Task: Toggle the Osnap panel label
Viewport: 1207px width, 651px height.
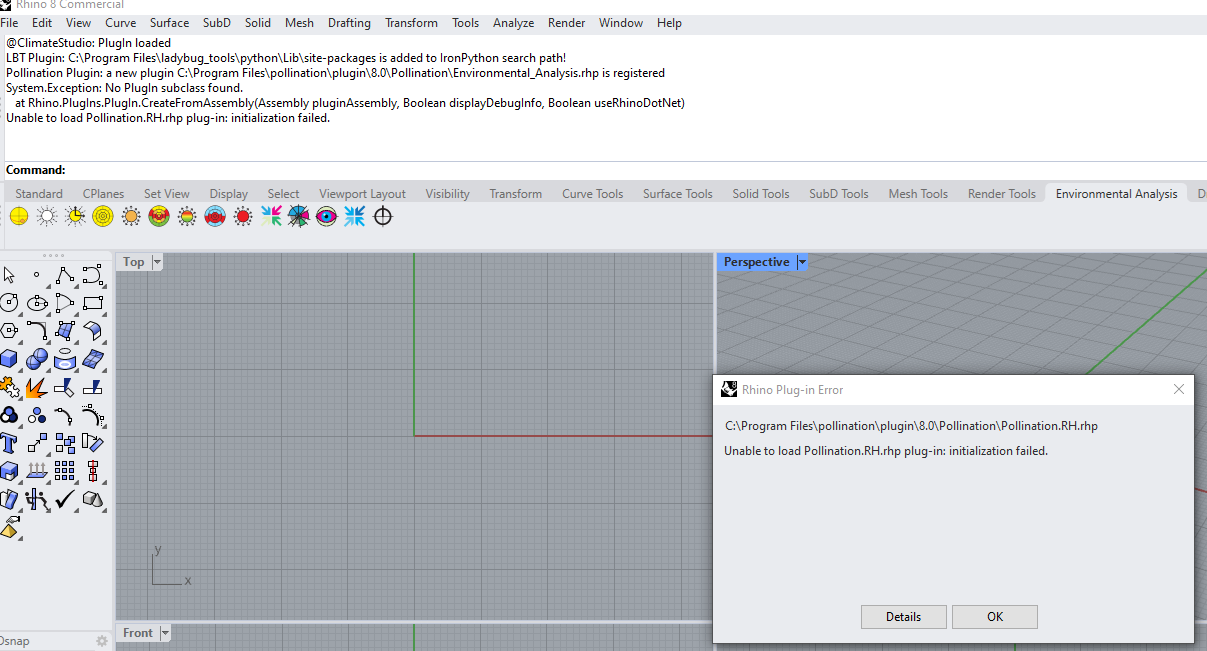Action: 14,640
